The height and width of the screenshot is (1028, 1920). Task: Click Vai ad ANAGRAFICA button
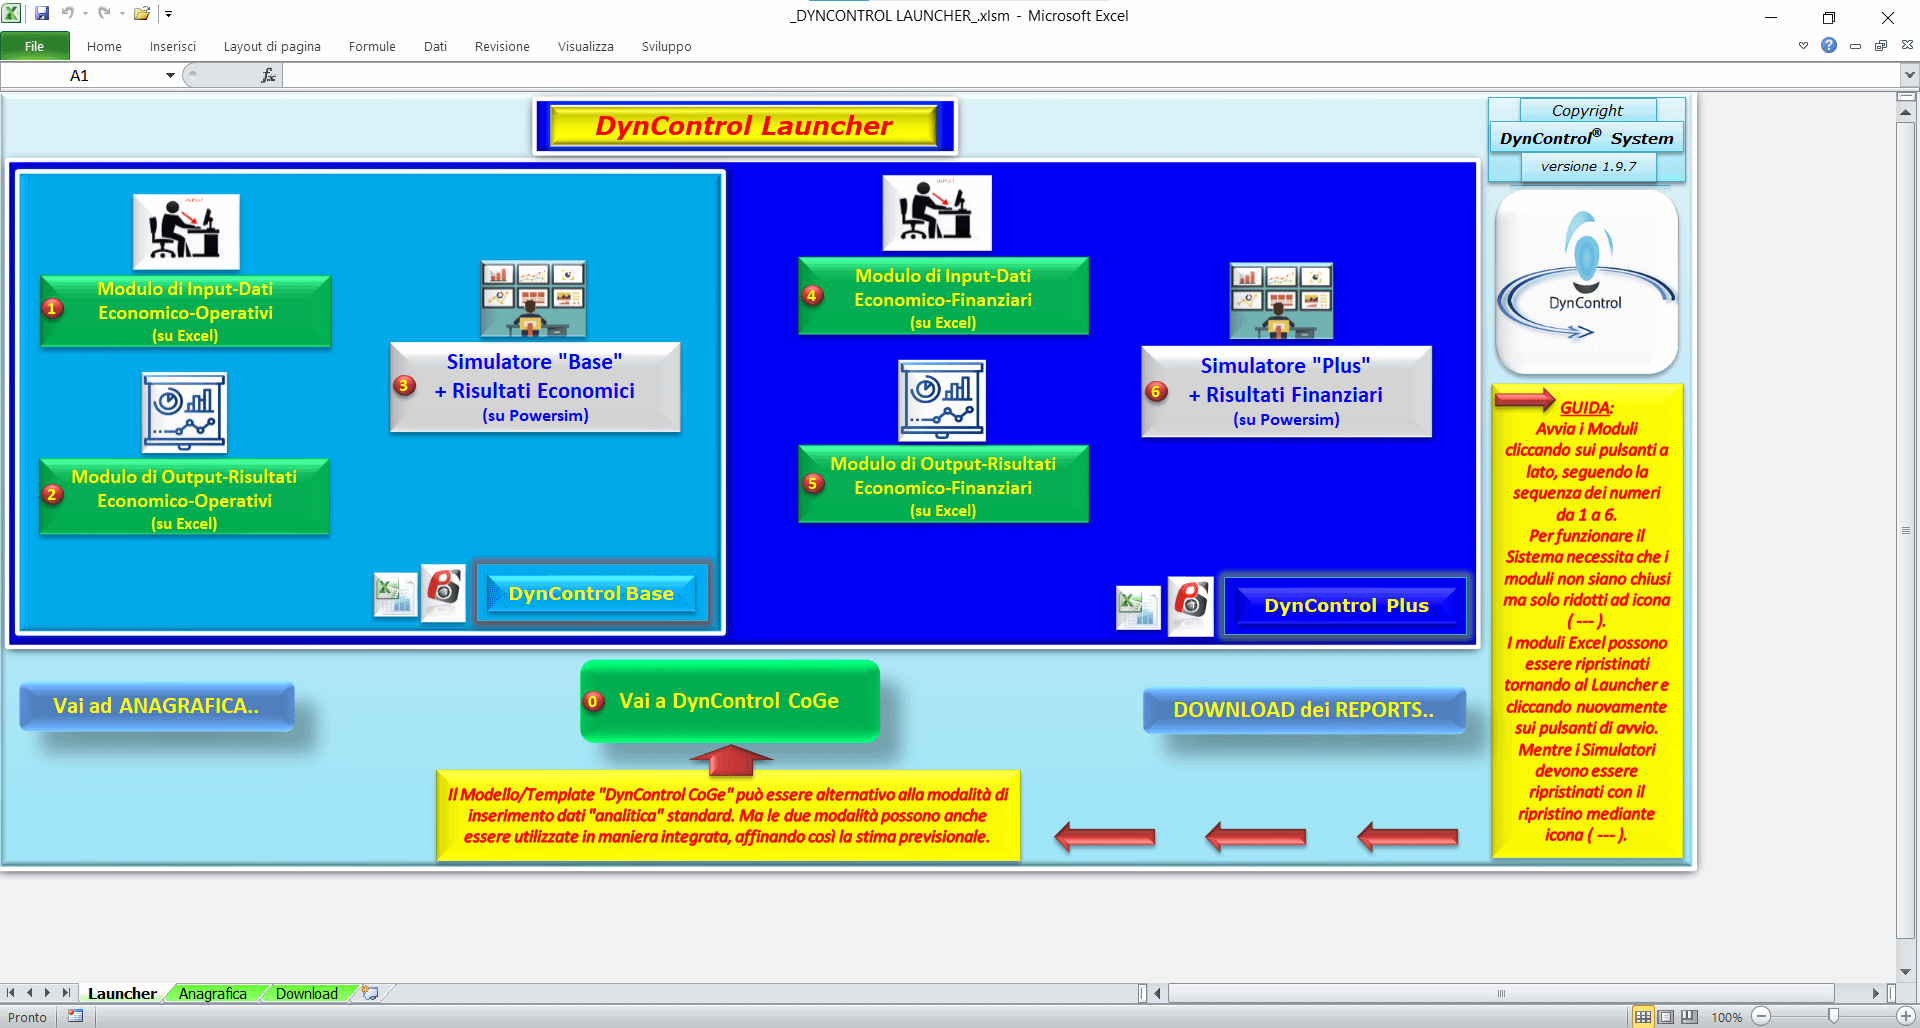pos(156,706)
